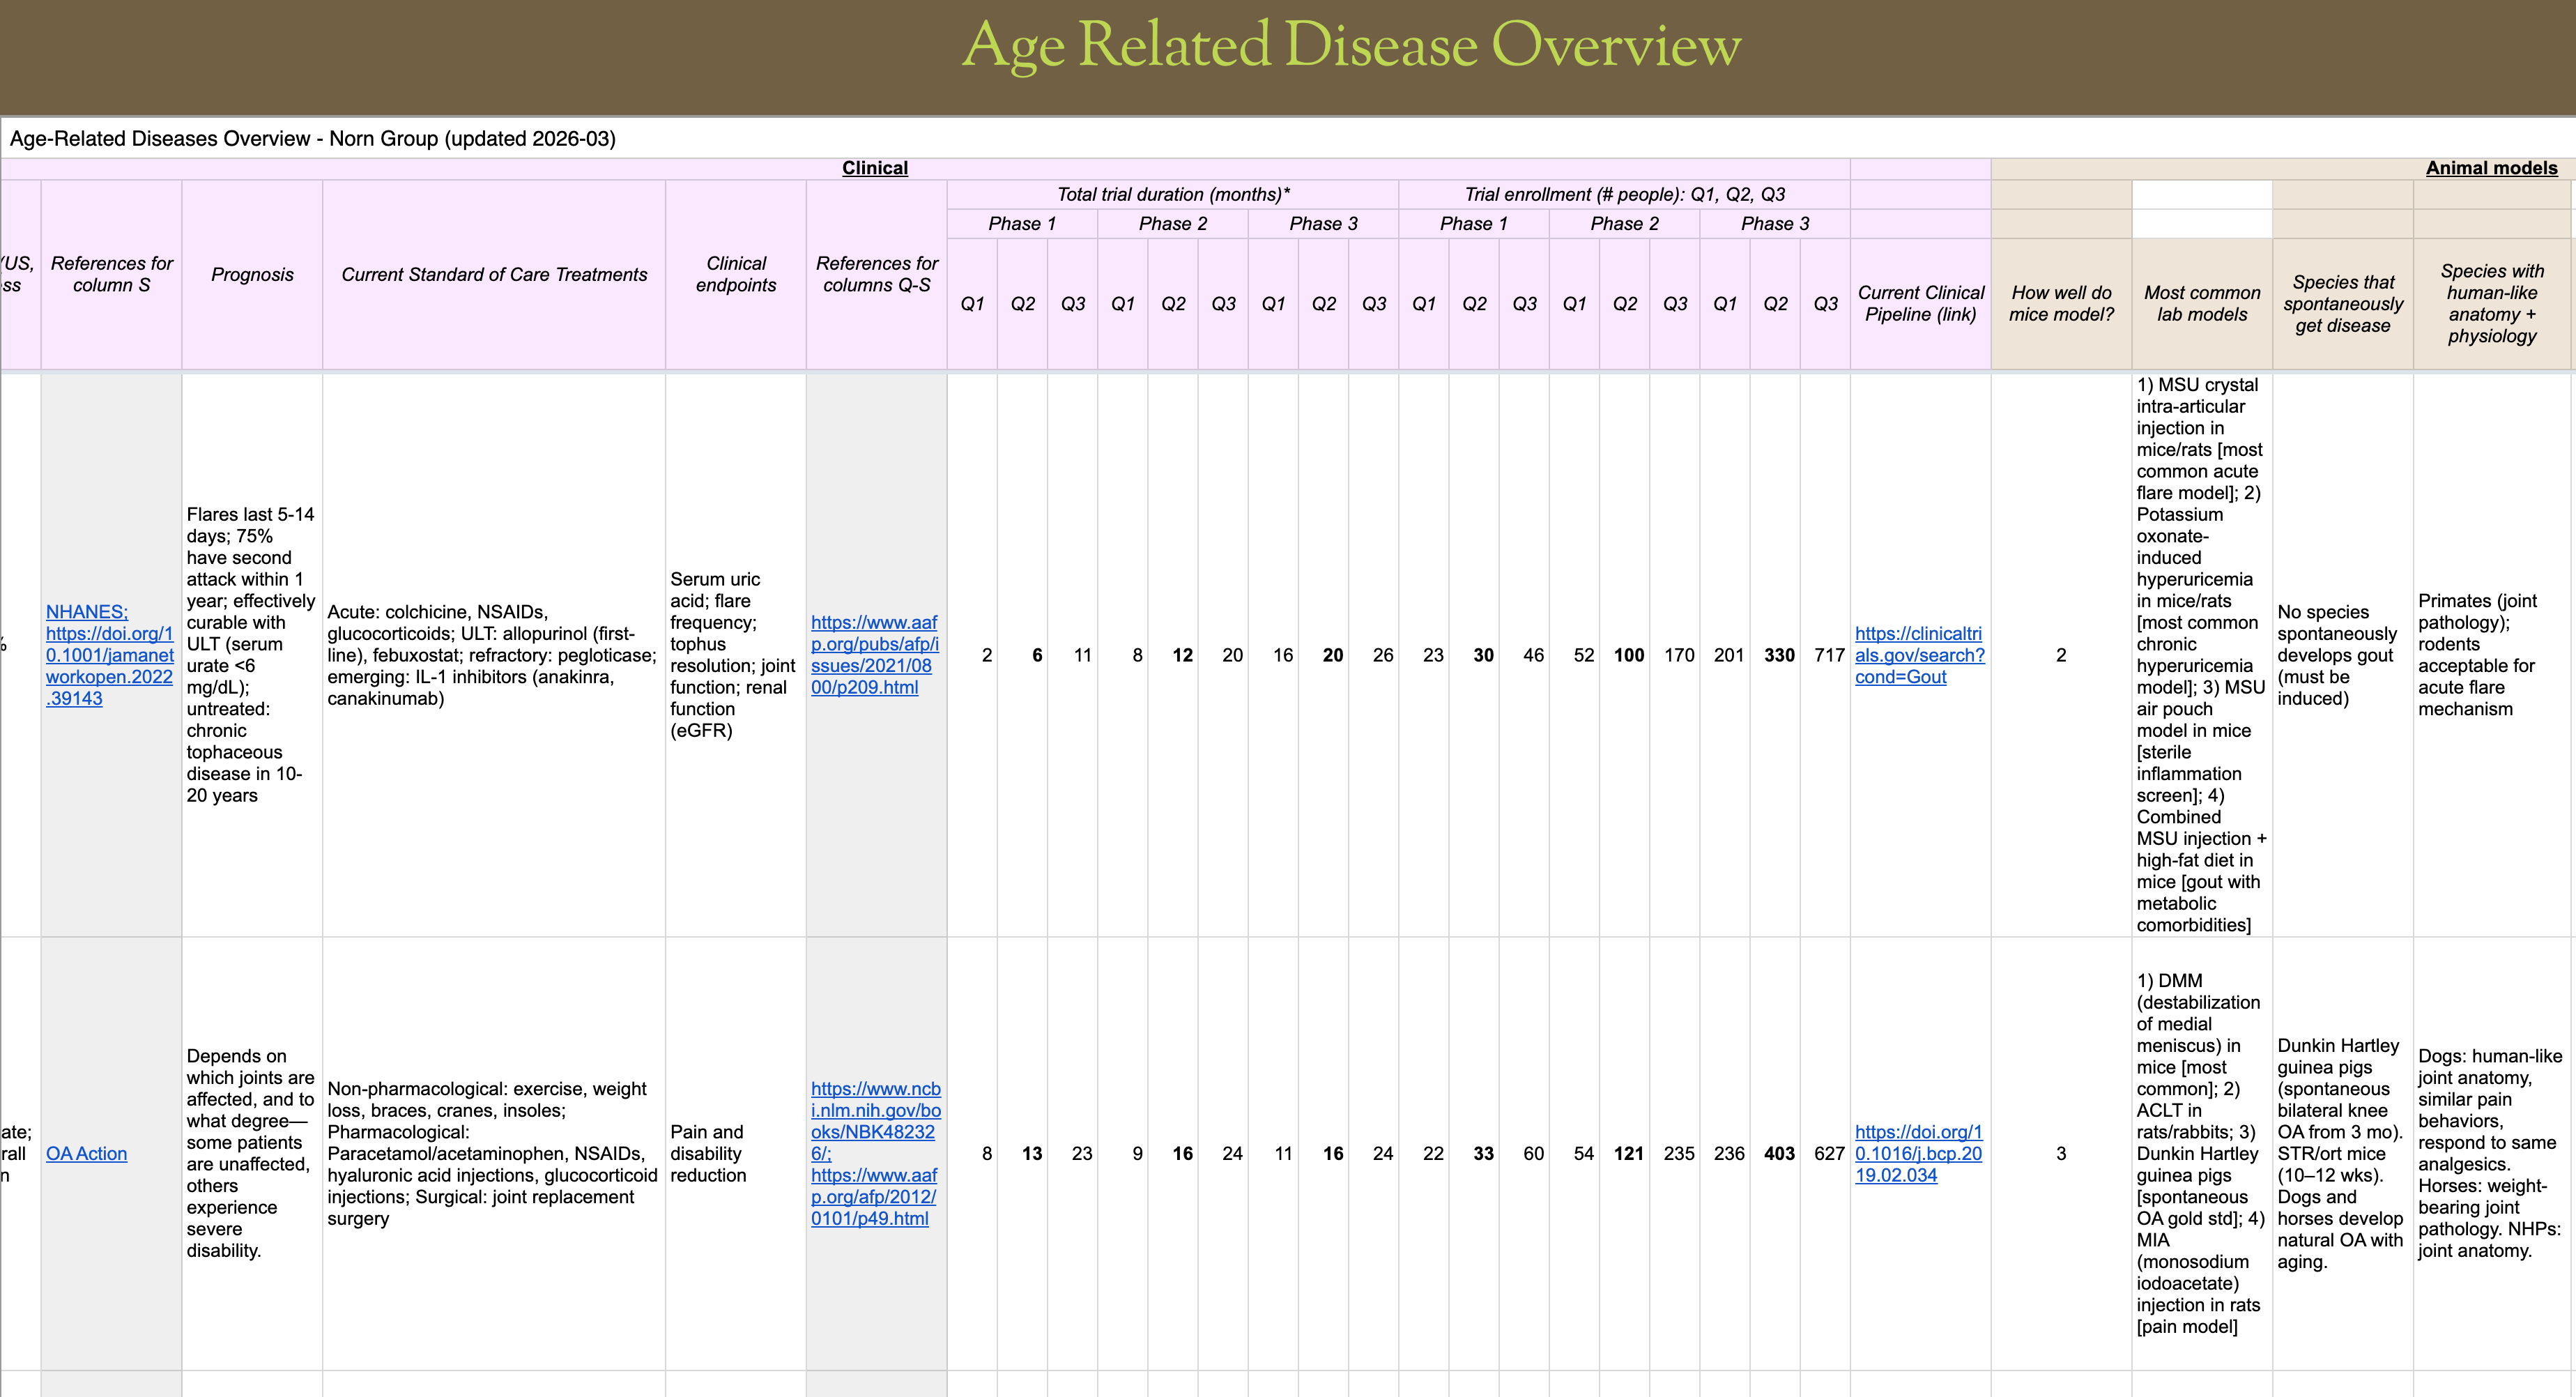This screenshot has width=2576, height=1397.
Task: Click osteoarthritis Phase 2 enrollment value 121
Action: (1628, 1153)
